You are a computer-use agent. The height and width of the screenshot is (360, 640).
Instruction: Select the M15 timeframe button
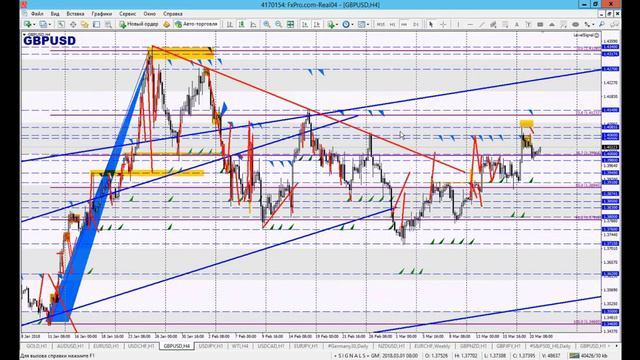380,24
